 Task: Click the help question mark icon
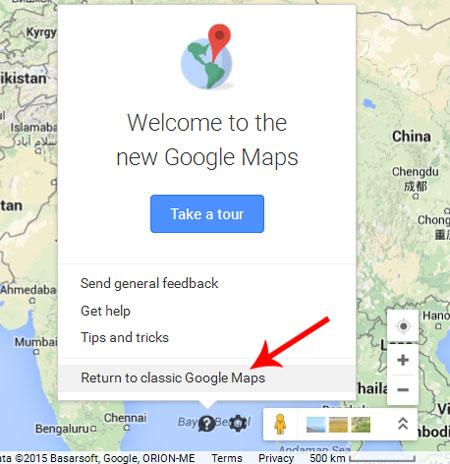coord(207,424)
